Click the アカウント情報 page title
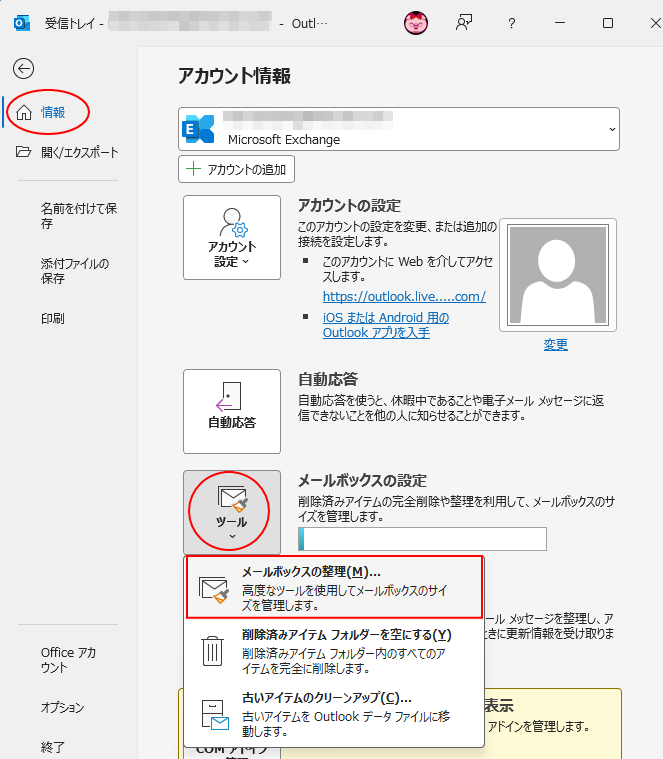Screen dimensions: 663x759 [x=234, y=76]
